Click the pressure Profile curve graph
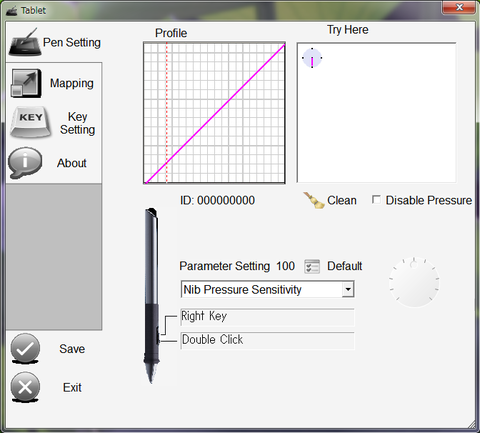 [214, 113]
